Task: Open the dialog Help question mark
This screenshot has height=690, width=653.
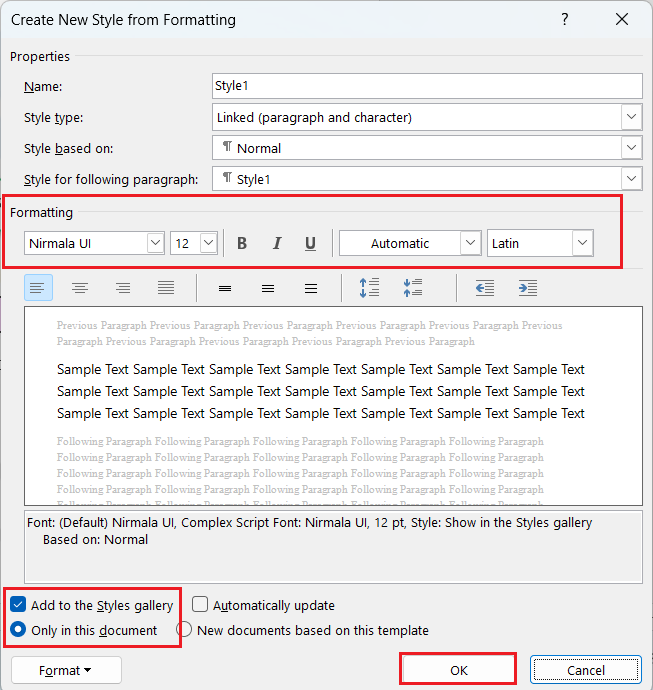Action: pos(565,19)
